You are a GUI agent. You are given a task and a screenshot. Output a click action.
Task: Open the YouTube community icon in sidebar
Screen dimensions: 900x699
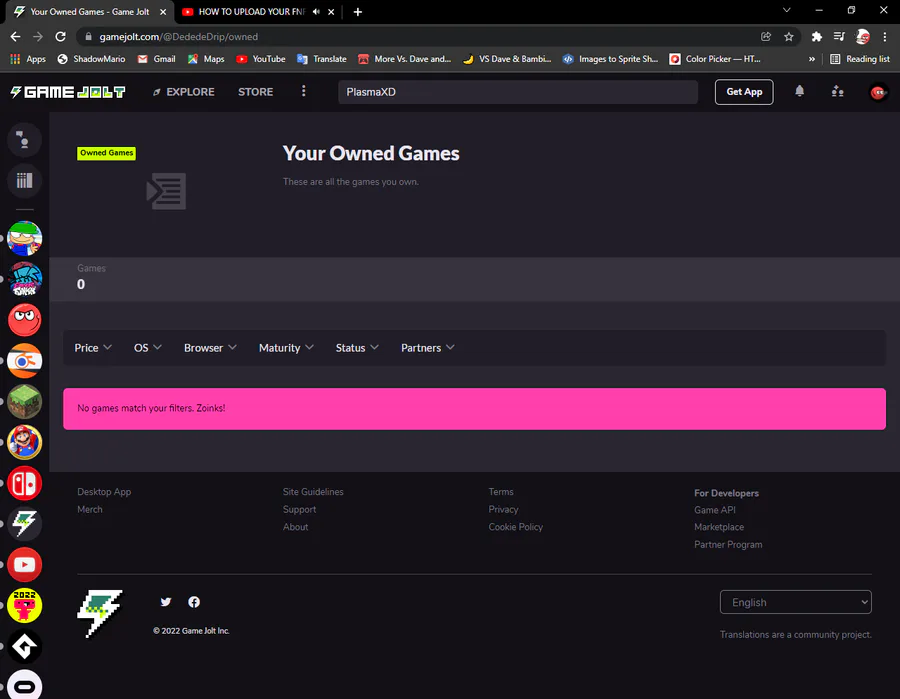click(25, 565)
